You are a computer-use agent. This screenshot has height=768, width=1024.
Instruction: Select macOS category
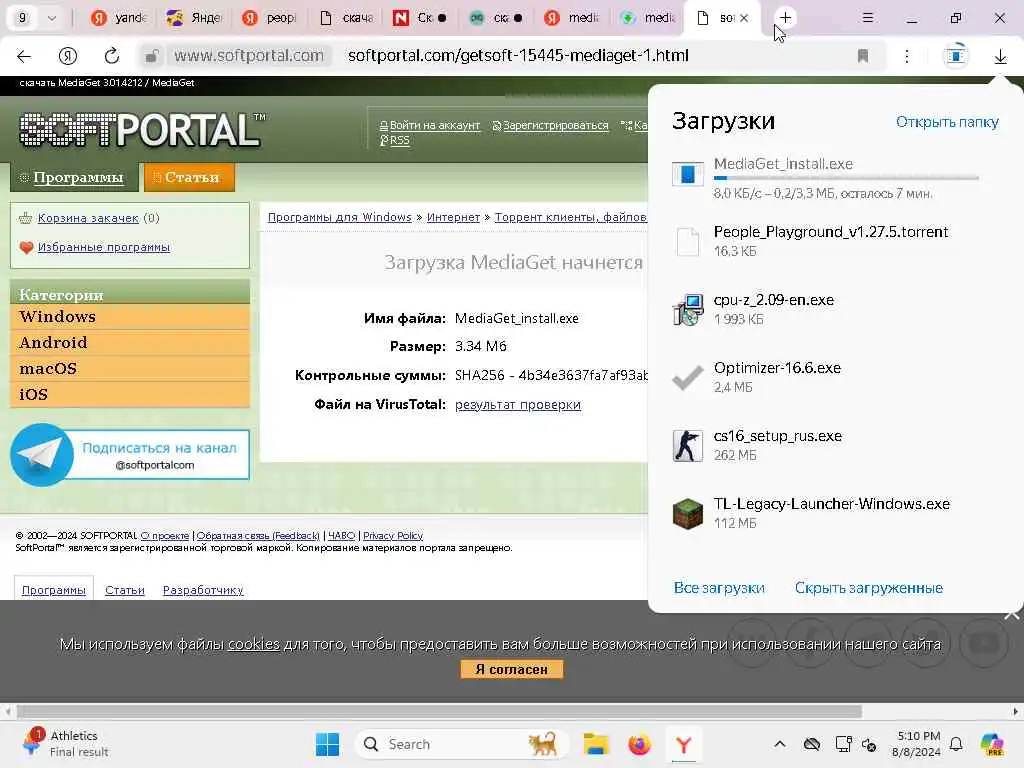130,369
